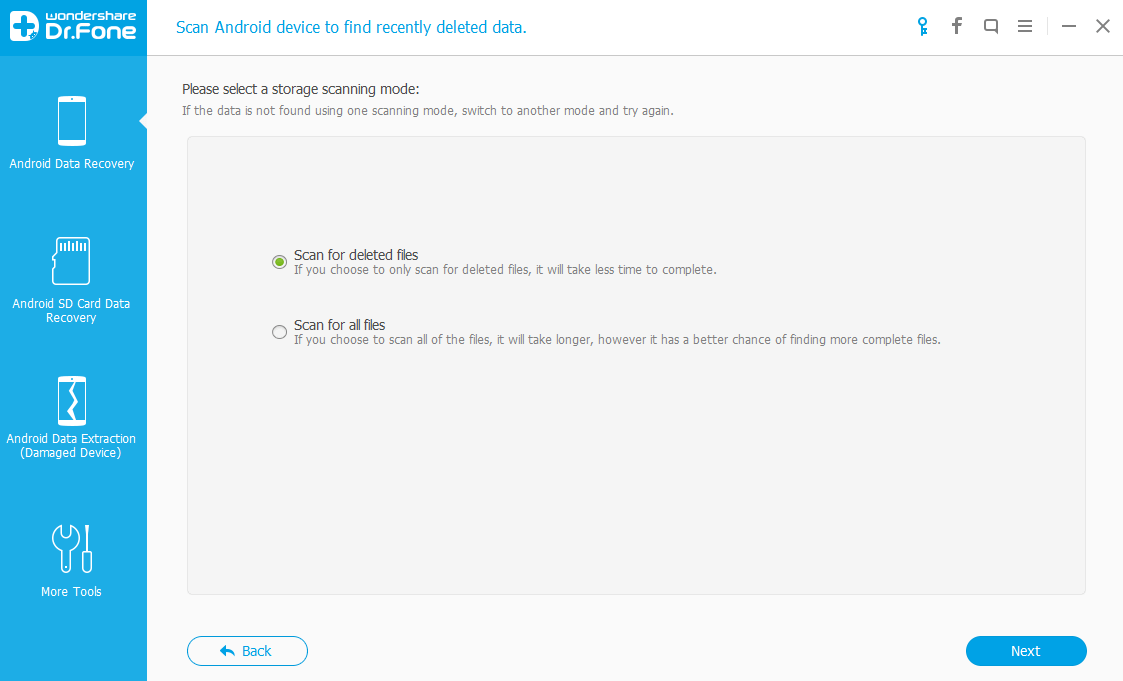Click 'Android Data Recovery' sidebar label
This screenshot has height=681, width=1123.
coord(72,163)
